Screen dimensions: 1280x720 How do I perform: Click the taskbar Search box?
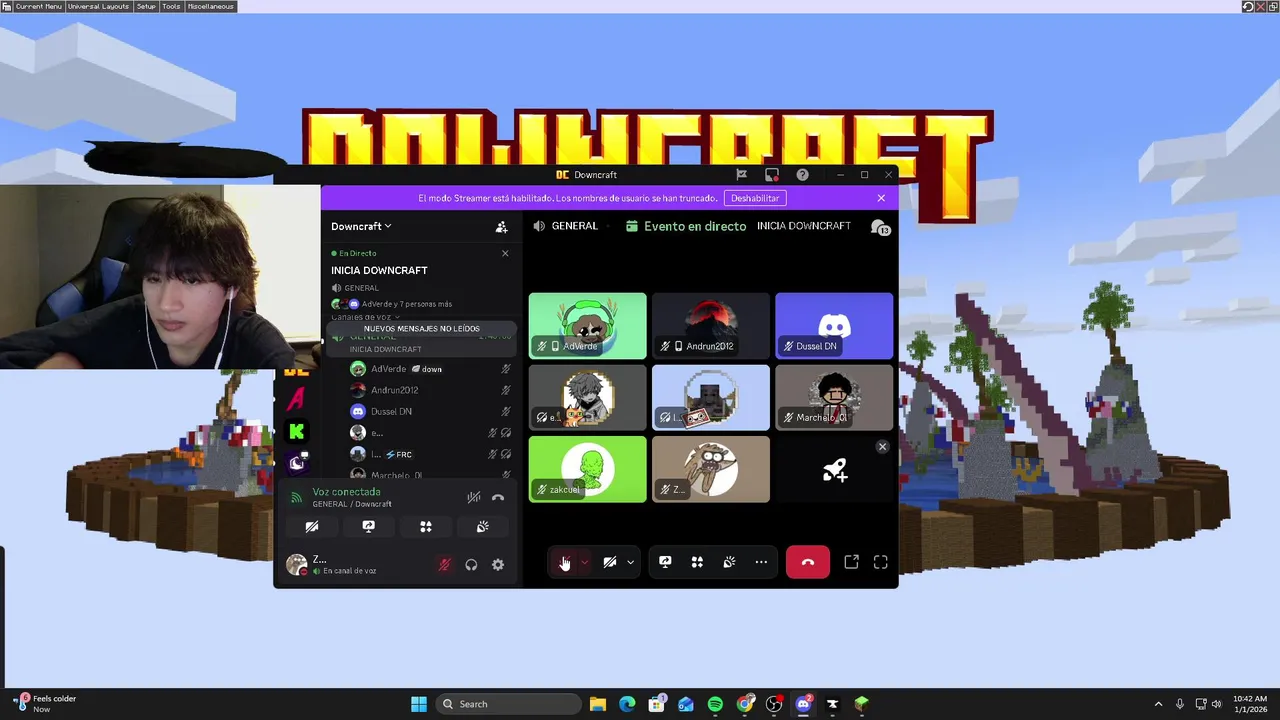[508, 704]
